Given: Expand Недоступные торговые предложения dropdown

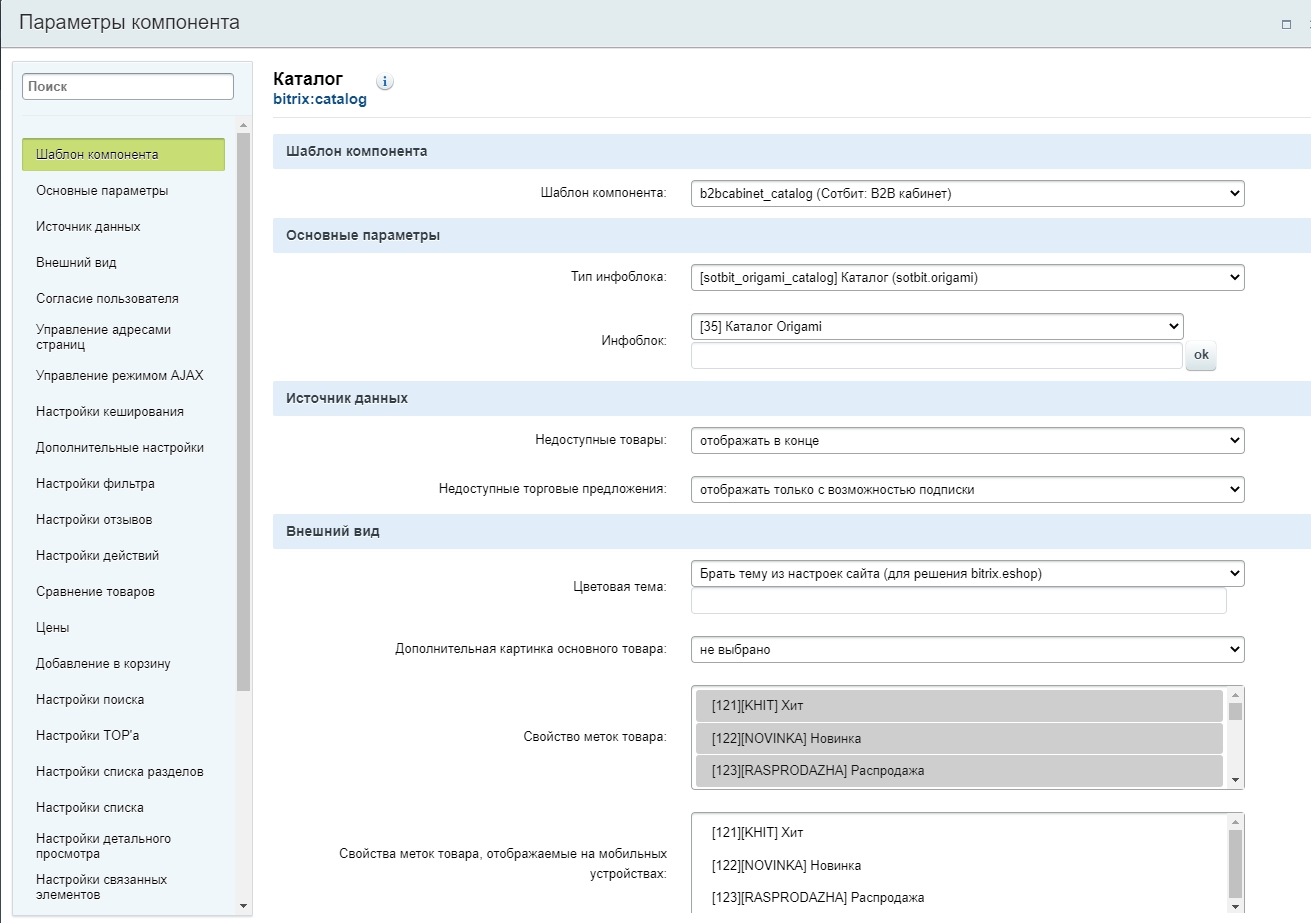Looking at the screenshot, I should [967, 490].
